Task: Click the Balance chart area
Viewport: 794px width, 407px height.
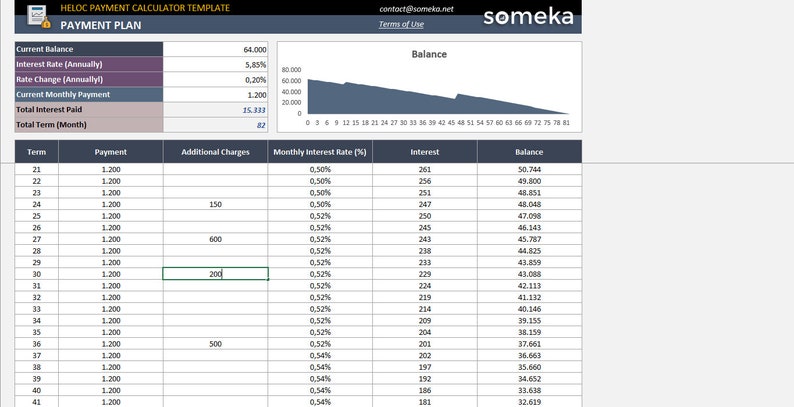Action: click(429, 87)
